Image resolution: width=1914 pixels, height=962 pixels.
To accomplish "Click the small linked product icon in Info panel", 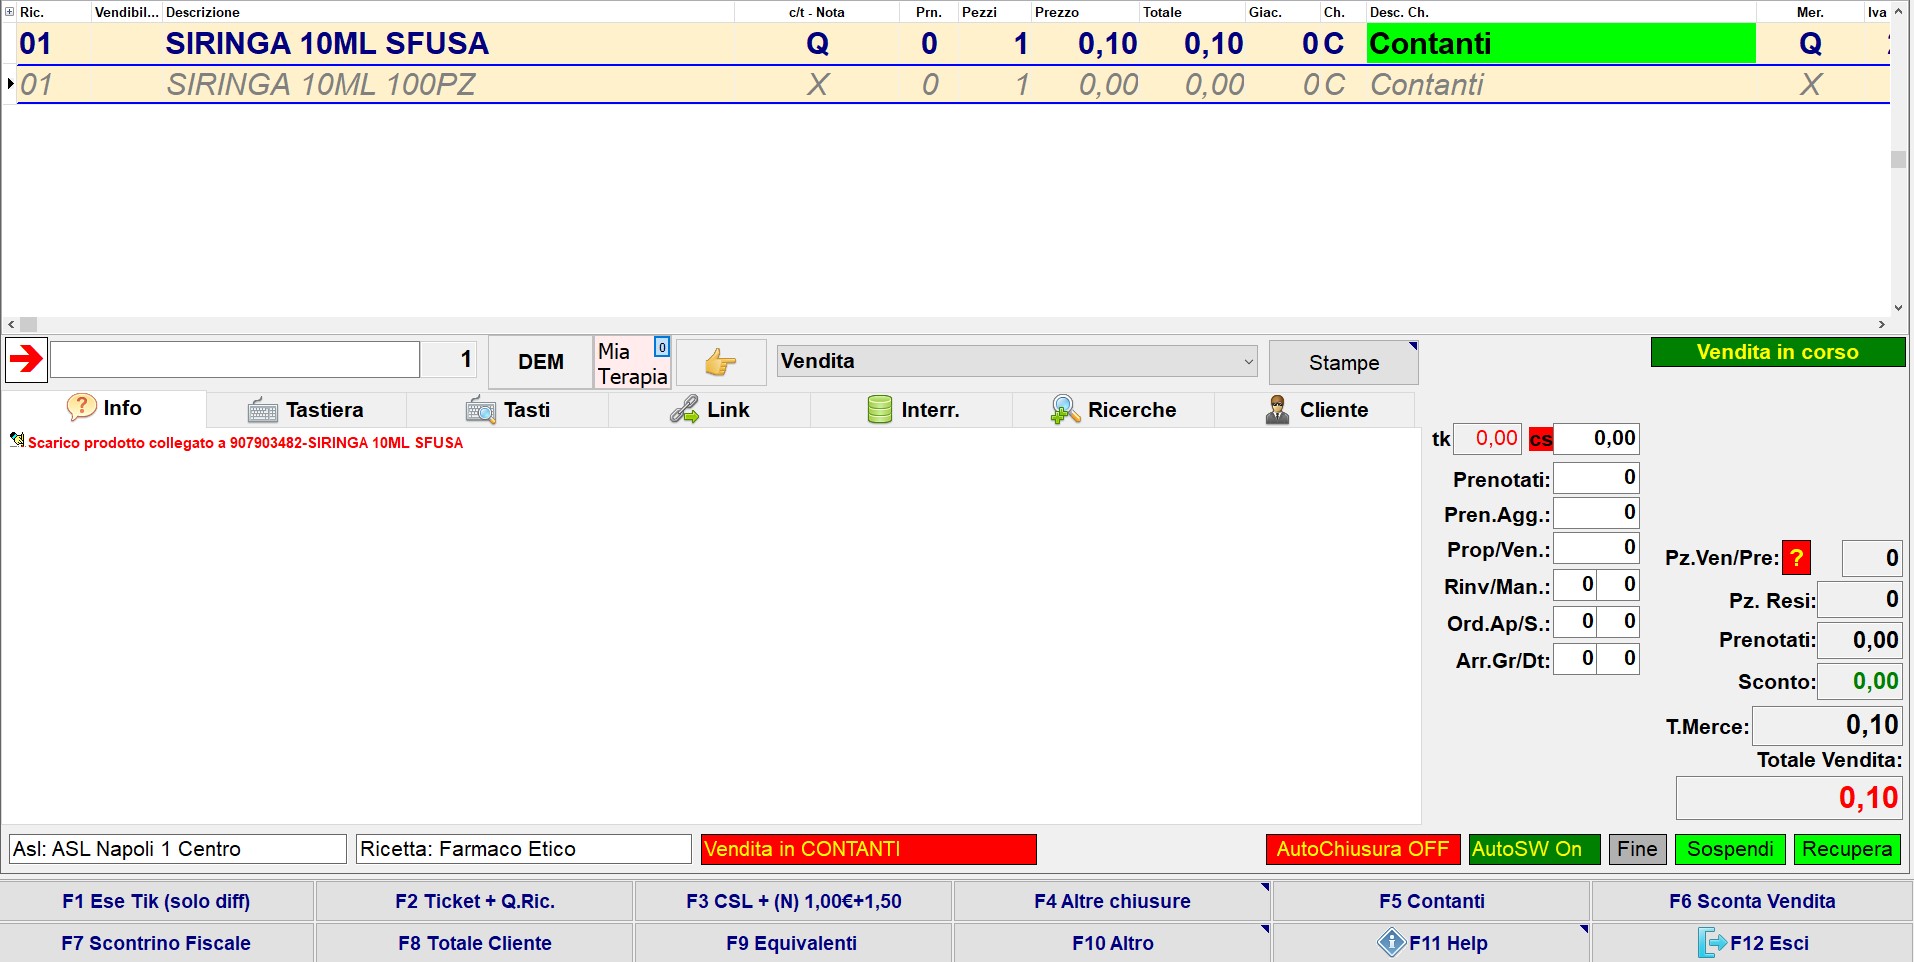I will click(x=17, y=440).
